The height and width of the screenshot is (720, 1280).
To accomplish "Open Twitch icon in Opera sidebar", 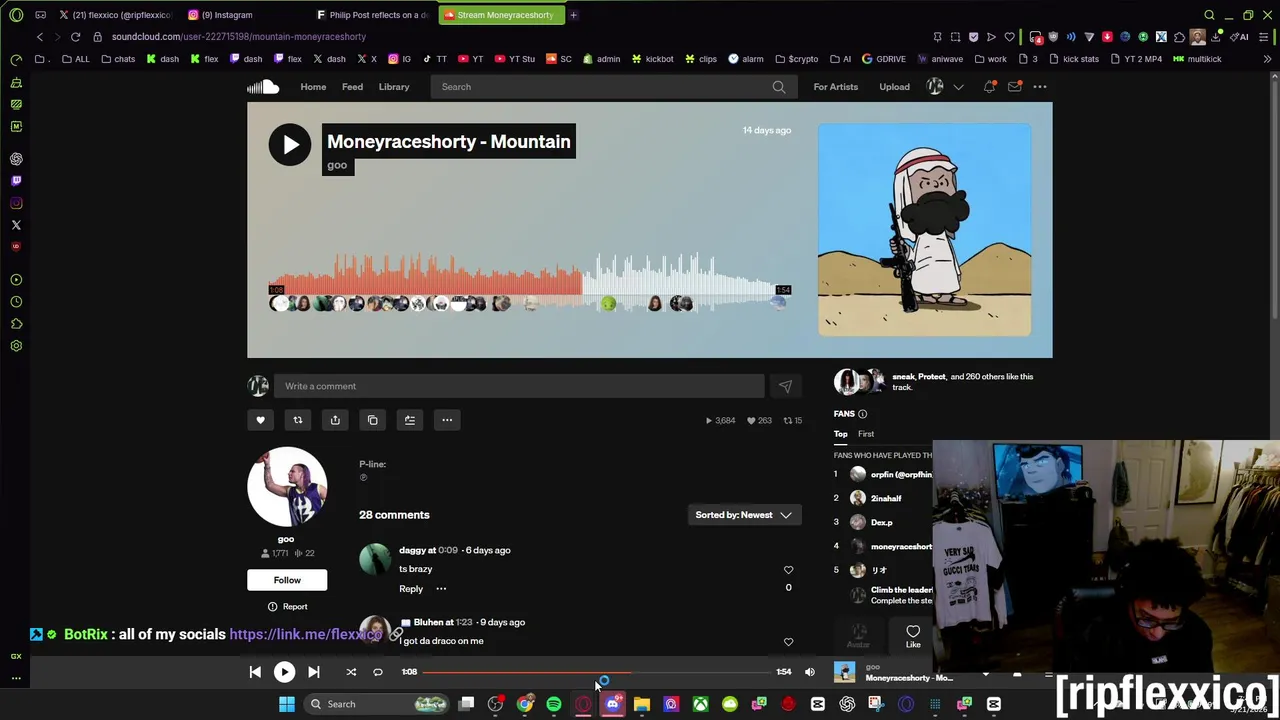I will click(16, 181).
